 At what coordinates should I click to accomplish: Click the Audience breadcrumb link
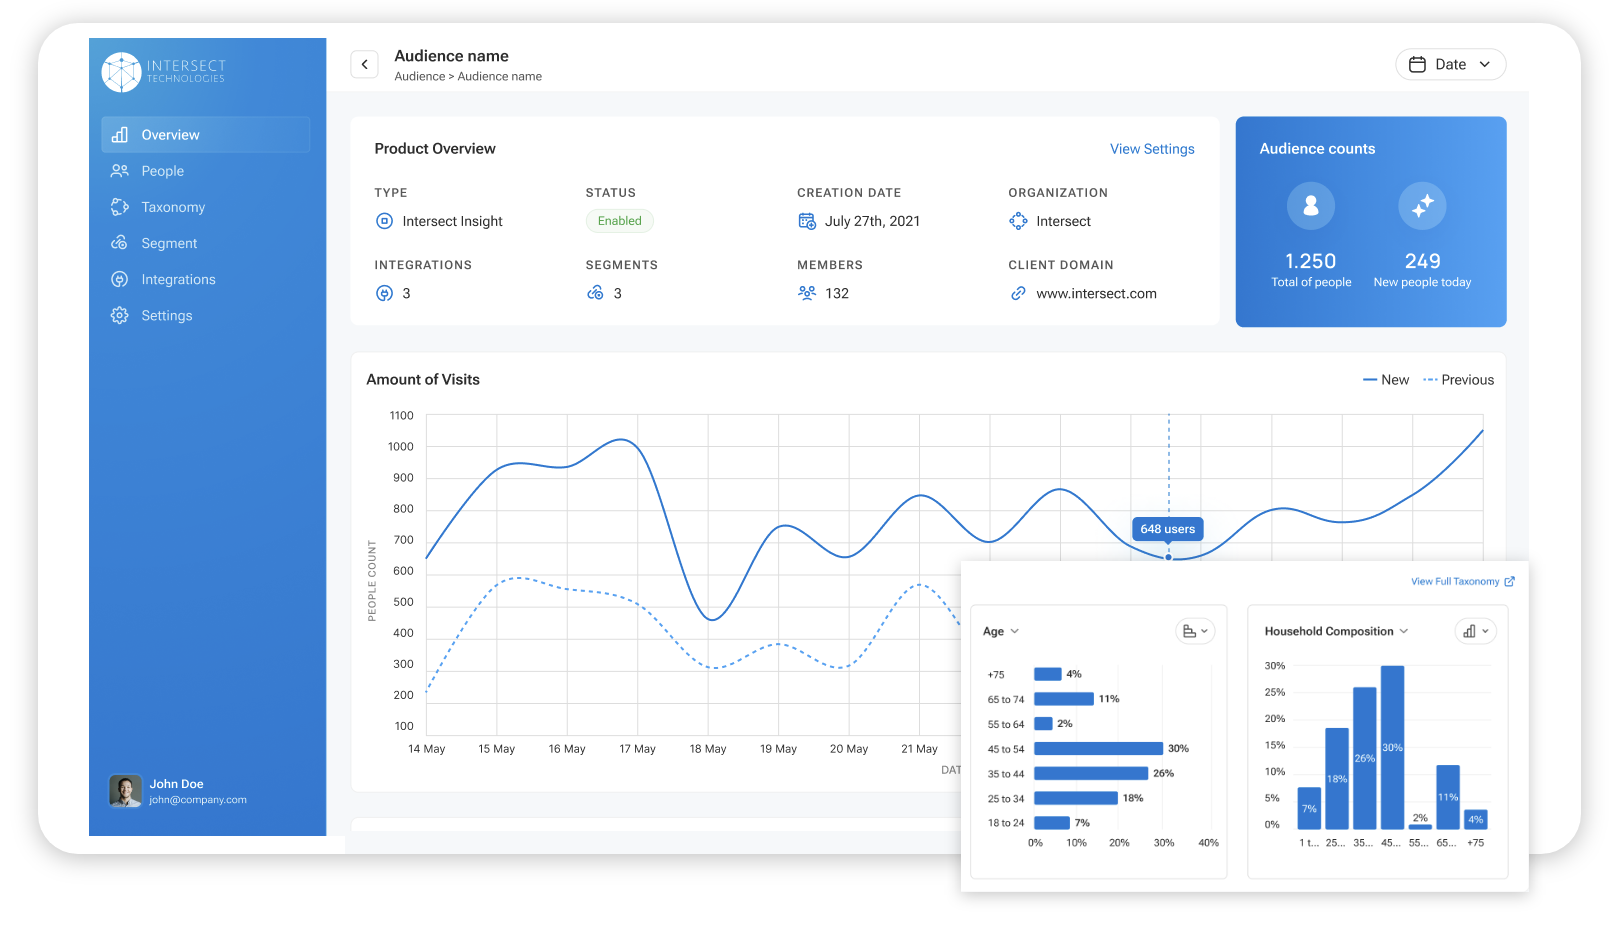(420, 76)
